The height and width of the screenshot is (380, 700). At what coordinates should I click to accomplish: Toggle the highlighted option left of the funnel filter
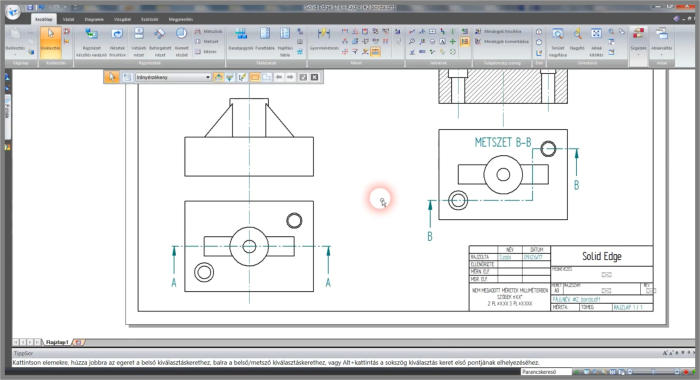(x=218, y=77)
